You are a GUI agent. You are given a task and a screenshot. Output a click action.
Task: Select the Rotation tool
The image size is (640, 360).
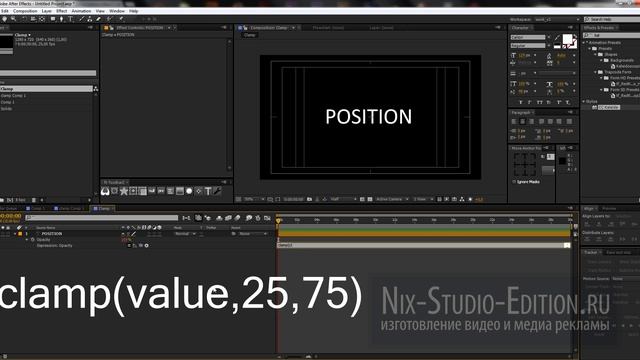24,19
